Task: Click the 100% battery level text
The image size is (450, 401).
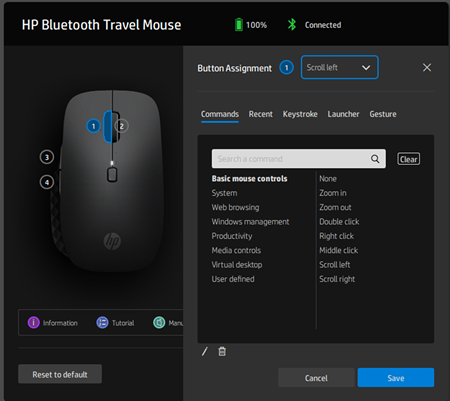Action: [256, 25]
